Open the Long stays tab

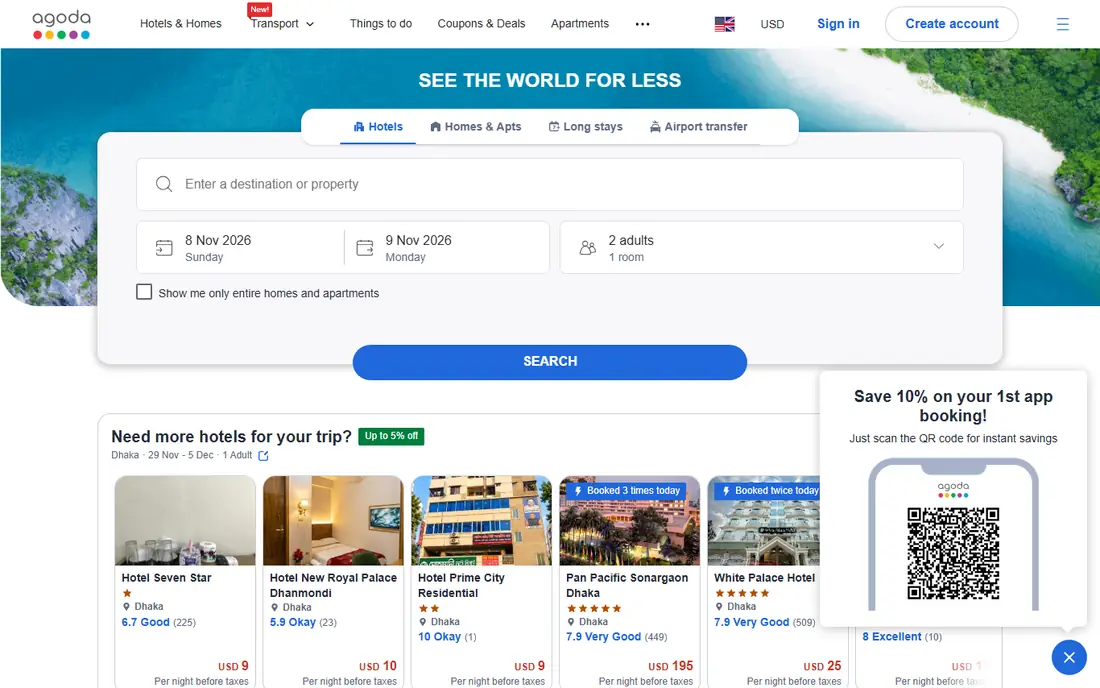(586, 127)
